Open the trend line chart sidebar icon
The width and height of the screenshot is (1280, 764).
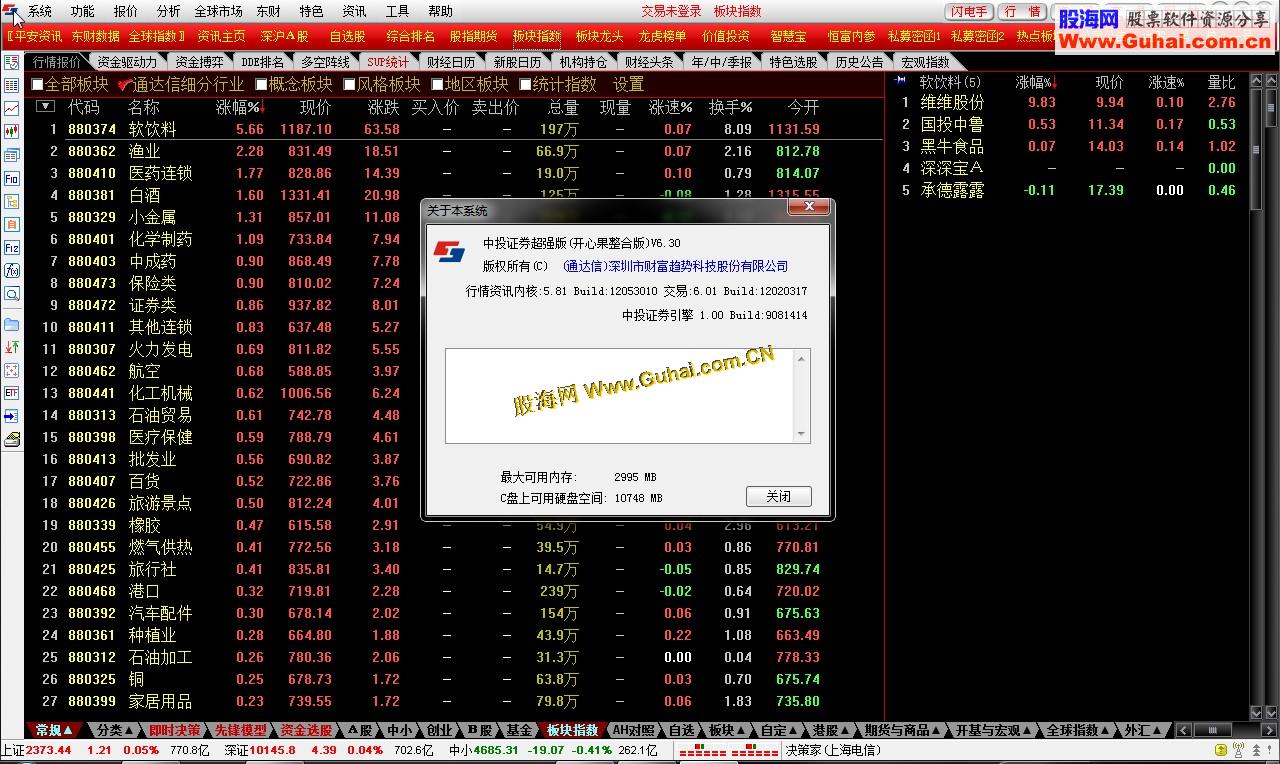(x=12, y=108)
